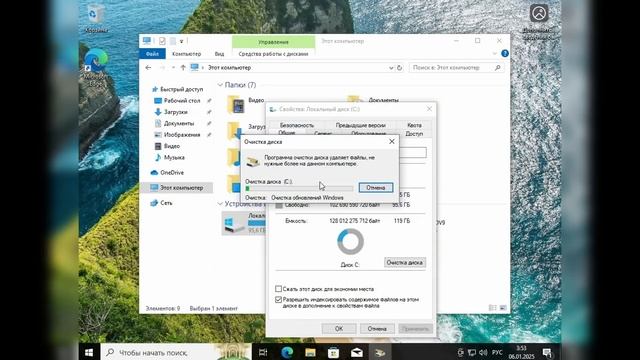Open Task View on the taskbar

[x=263, y=352]
